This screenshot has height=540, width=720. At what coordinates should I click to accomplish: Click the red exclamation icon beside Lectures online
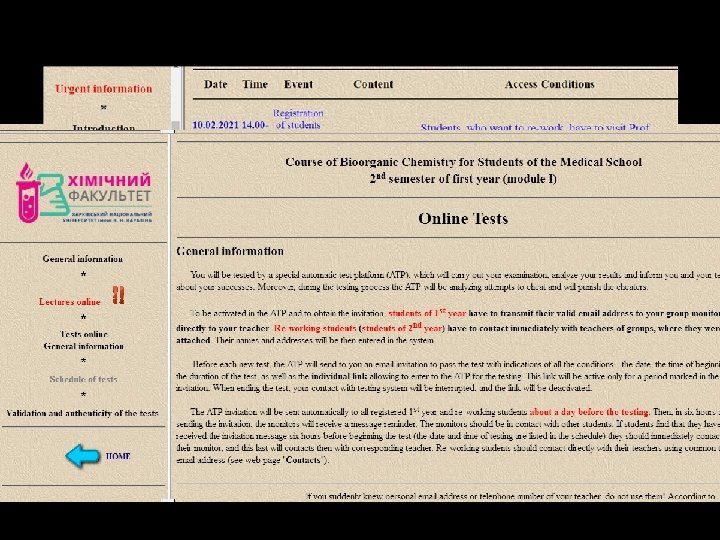pyautogui.click(x=118, y=295)
